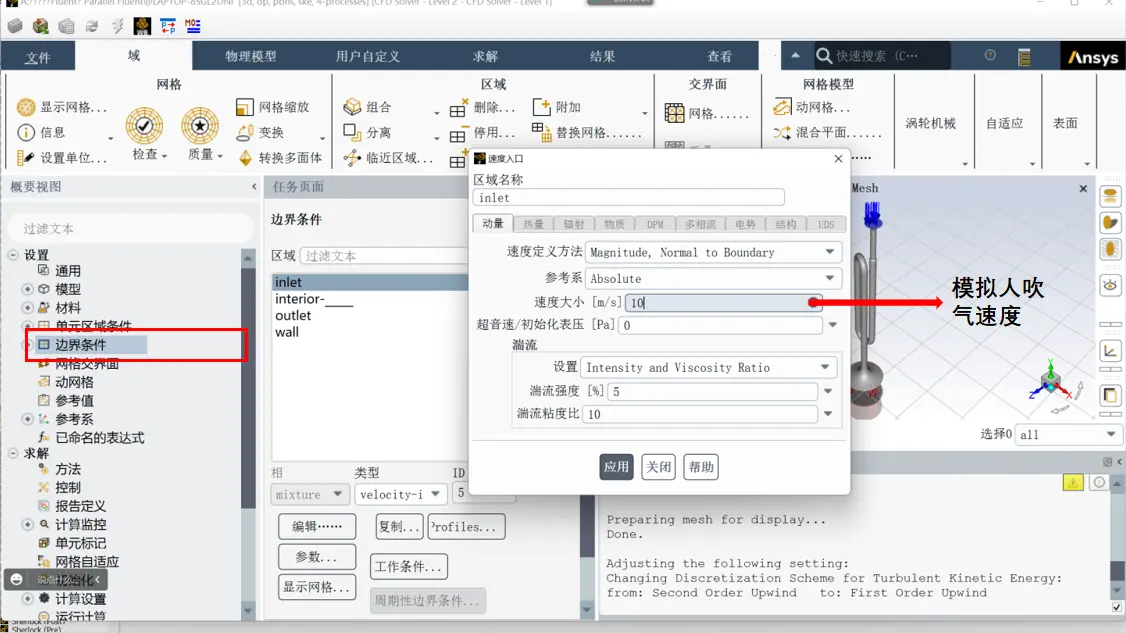Click the fit-to-window eye icon in viewport toolbar
The height and width of the screenshot is (633, 1126).
click(x=1110, y=285)
